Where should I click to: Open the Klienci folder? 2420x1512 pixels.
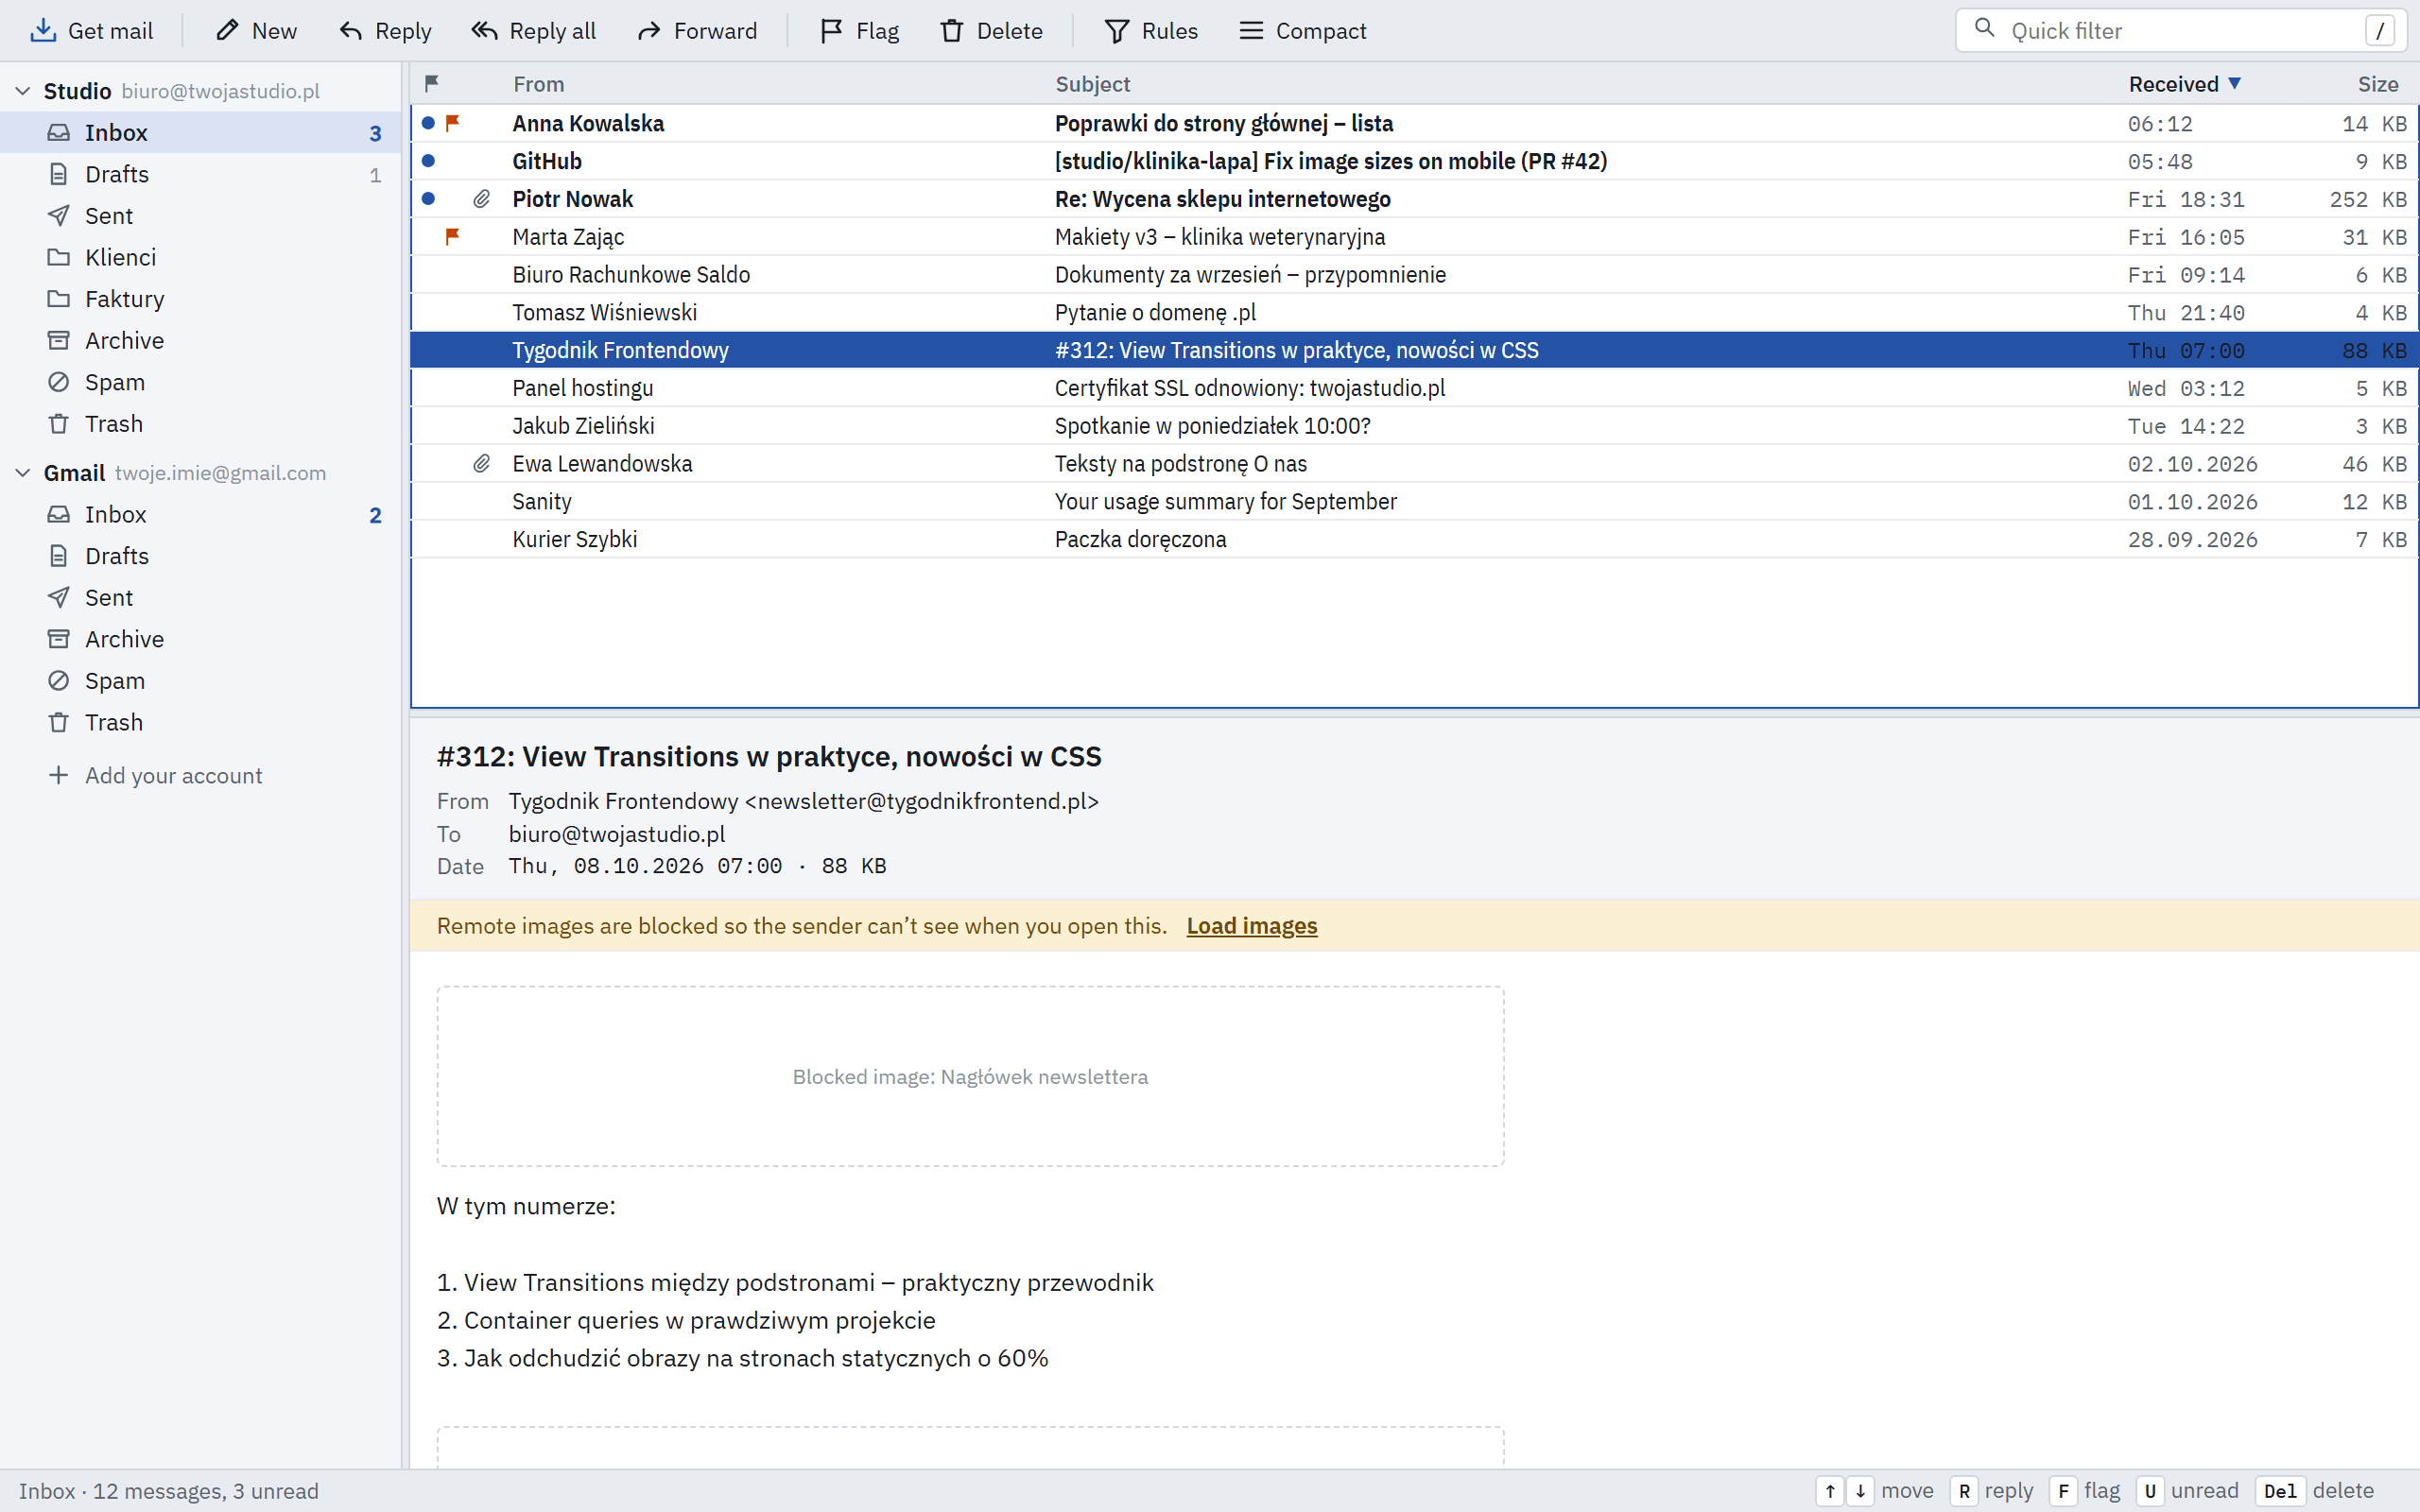(200, 257)
